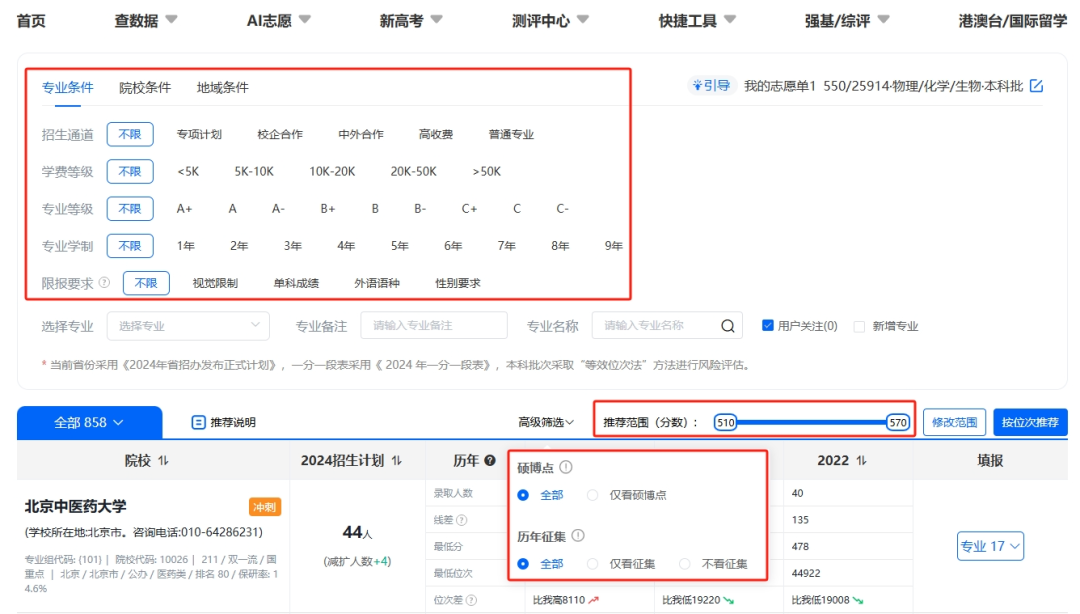Open the 高级筛选 advanced filter panel
Viewport: 1080px width, 614px height.
544,421
